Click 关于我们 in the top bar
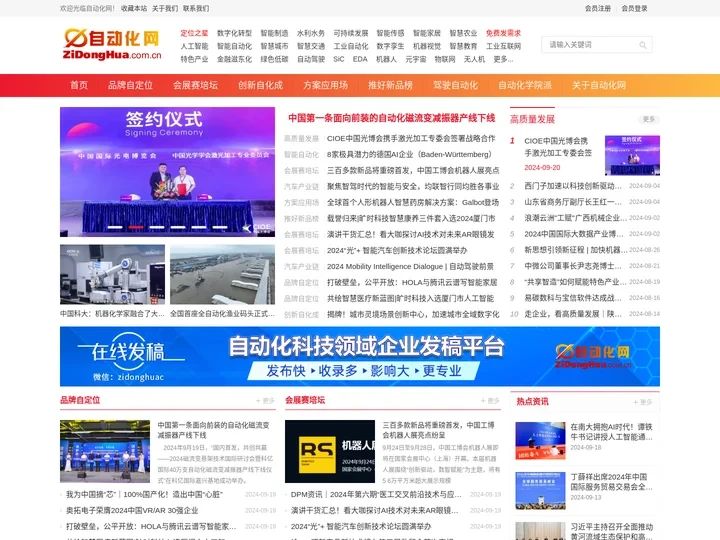The image size is (720, 540). tap(165, 8)
